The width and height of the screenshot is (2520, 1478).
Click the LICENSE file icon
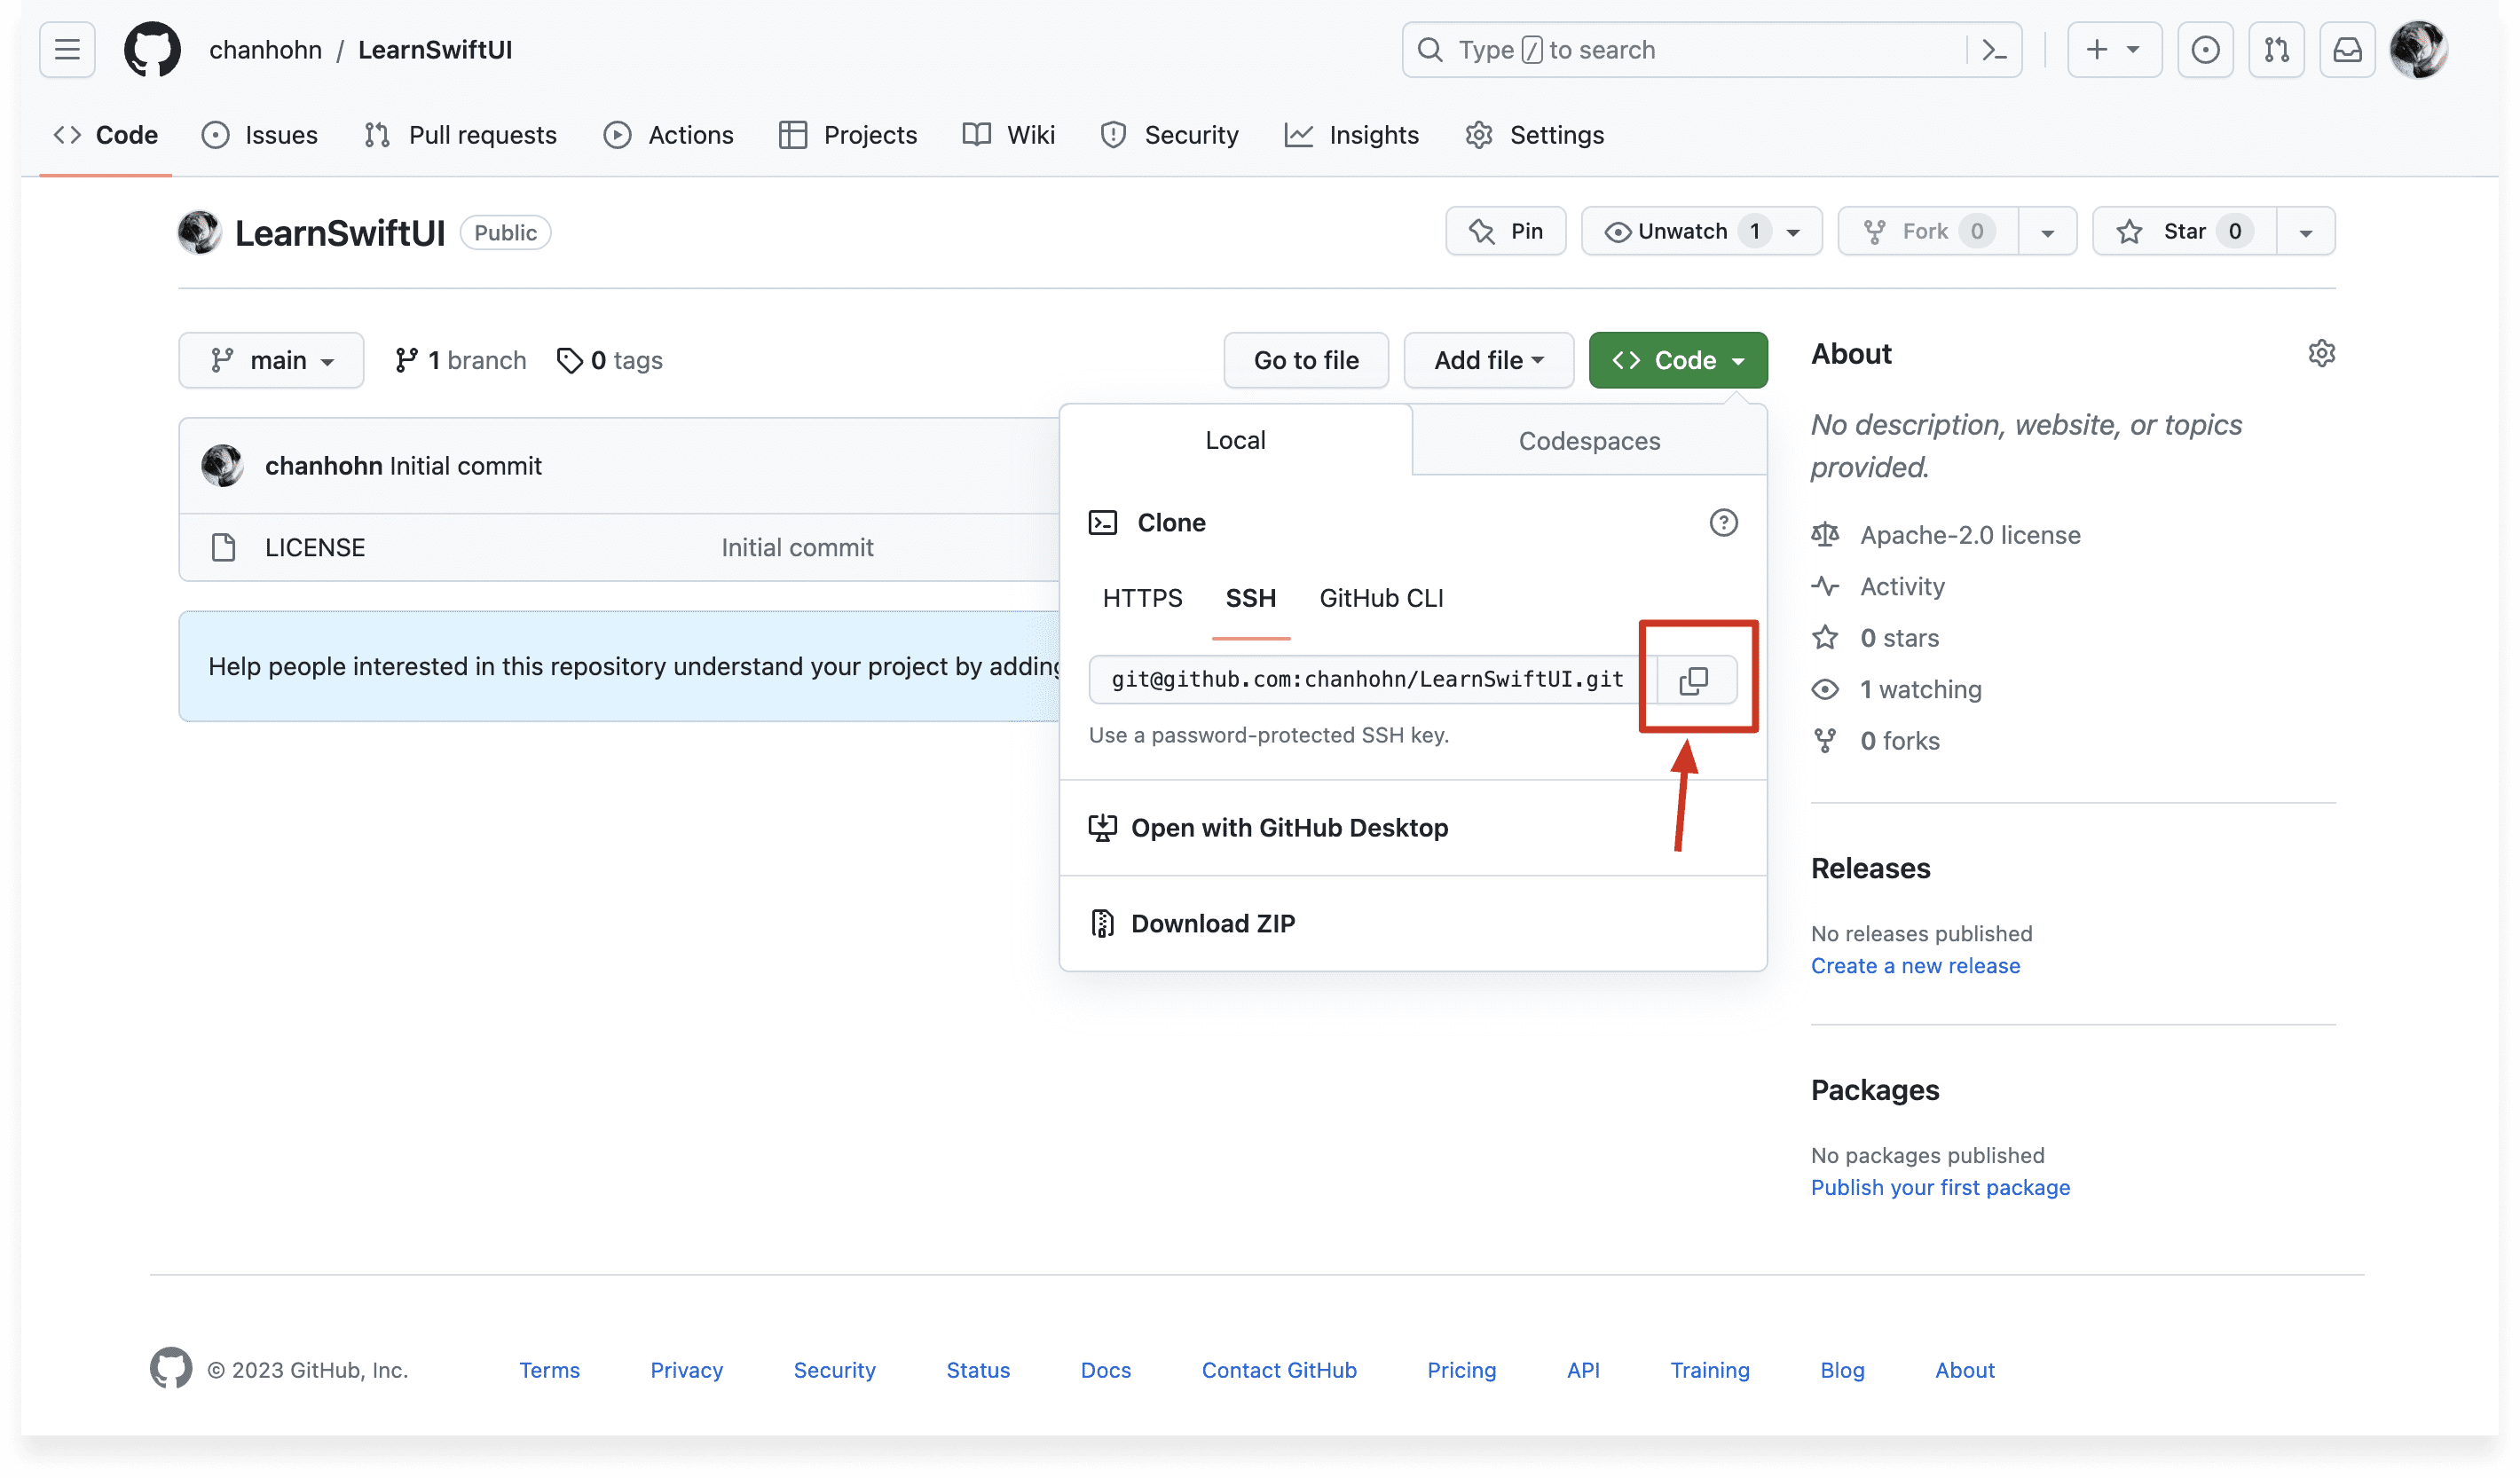(x=223, y=547)
